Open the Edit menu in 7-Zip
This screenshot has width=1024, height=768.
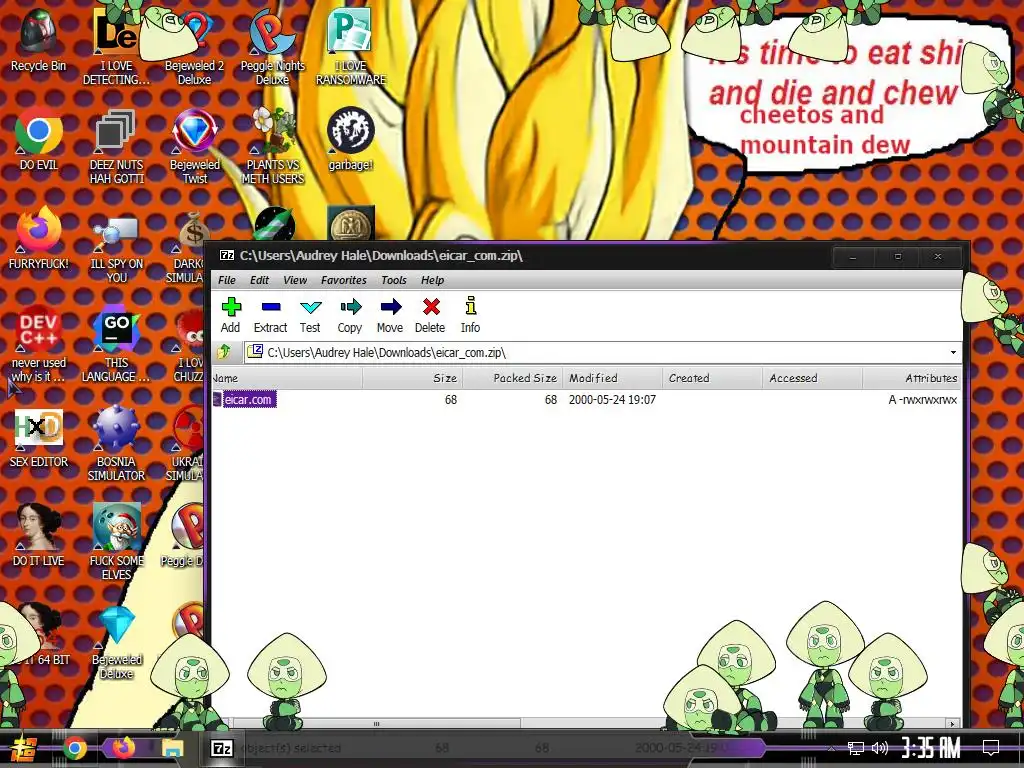point(259,280)
